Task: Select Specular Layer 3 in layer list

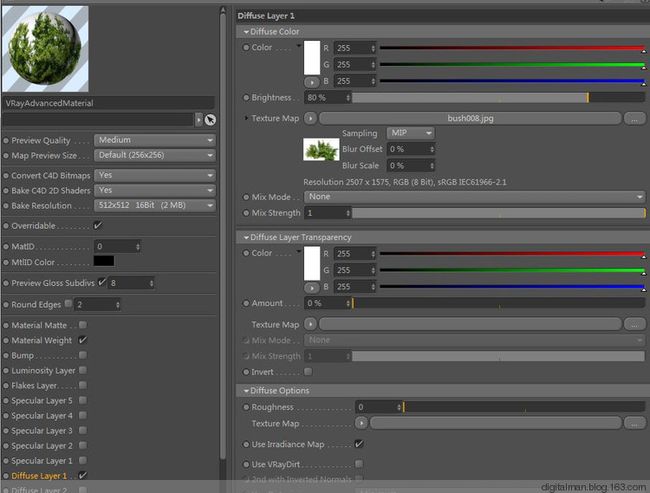Action: point(42,431)
